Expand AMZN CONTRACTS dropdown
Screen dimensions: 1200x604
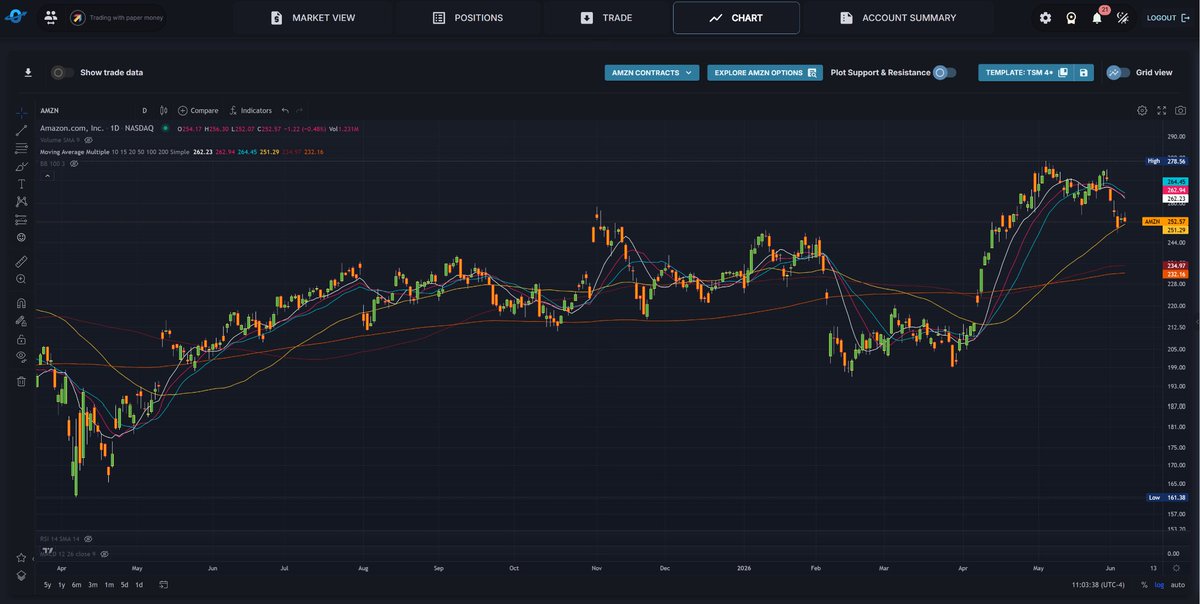click(x=651, y=73)
